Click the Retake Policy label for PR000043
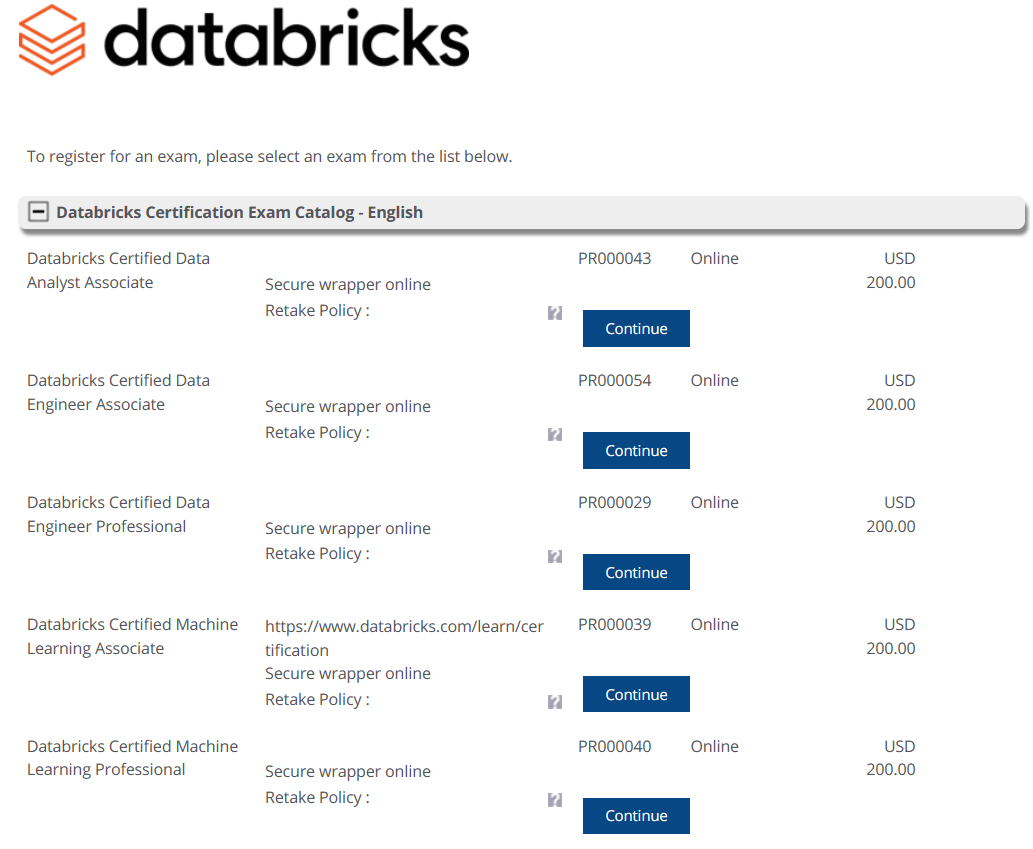The width and height of the screenshot is (1033, 849). pyautogui.click(x=316, y=310)
